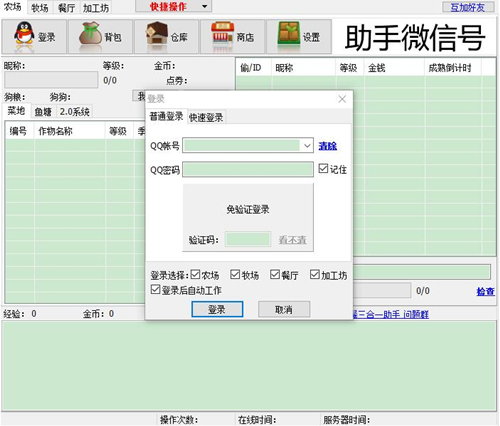Screen dimensions: 500x426
Task: Toggle 登录后自动工作 checkbox
Action: 155,289
